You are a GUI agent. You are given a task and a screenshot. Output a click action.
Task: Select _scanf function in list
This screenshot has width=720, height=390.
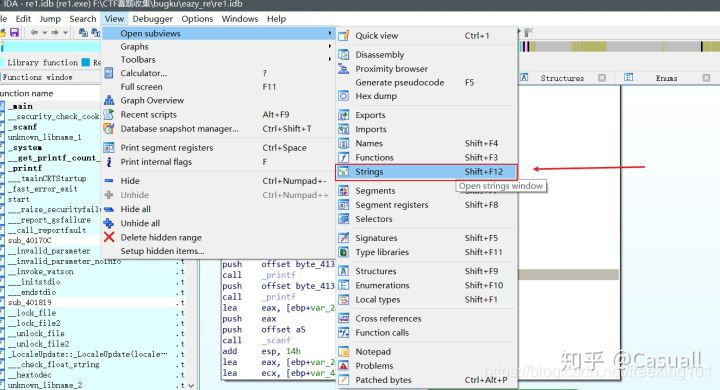tap(22, 127)
